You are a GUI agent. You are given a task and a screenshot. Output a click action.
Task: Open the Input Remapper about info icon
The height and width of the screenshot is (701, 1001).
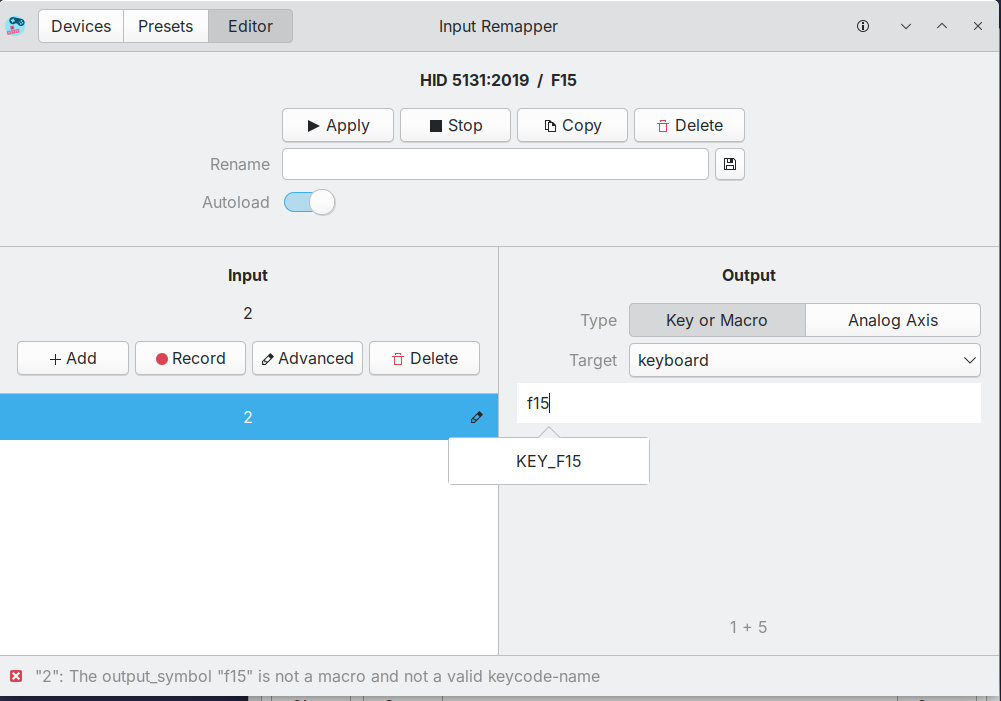(862, 26)
